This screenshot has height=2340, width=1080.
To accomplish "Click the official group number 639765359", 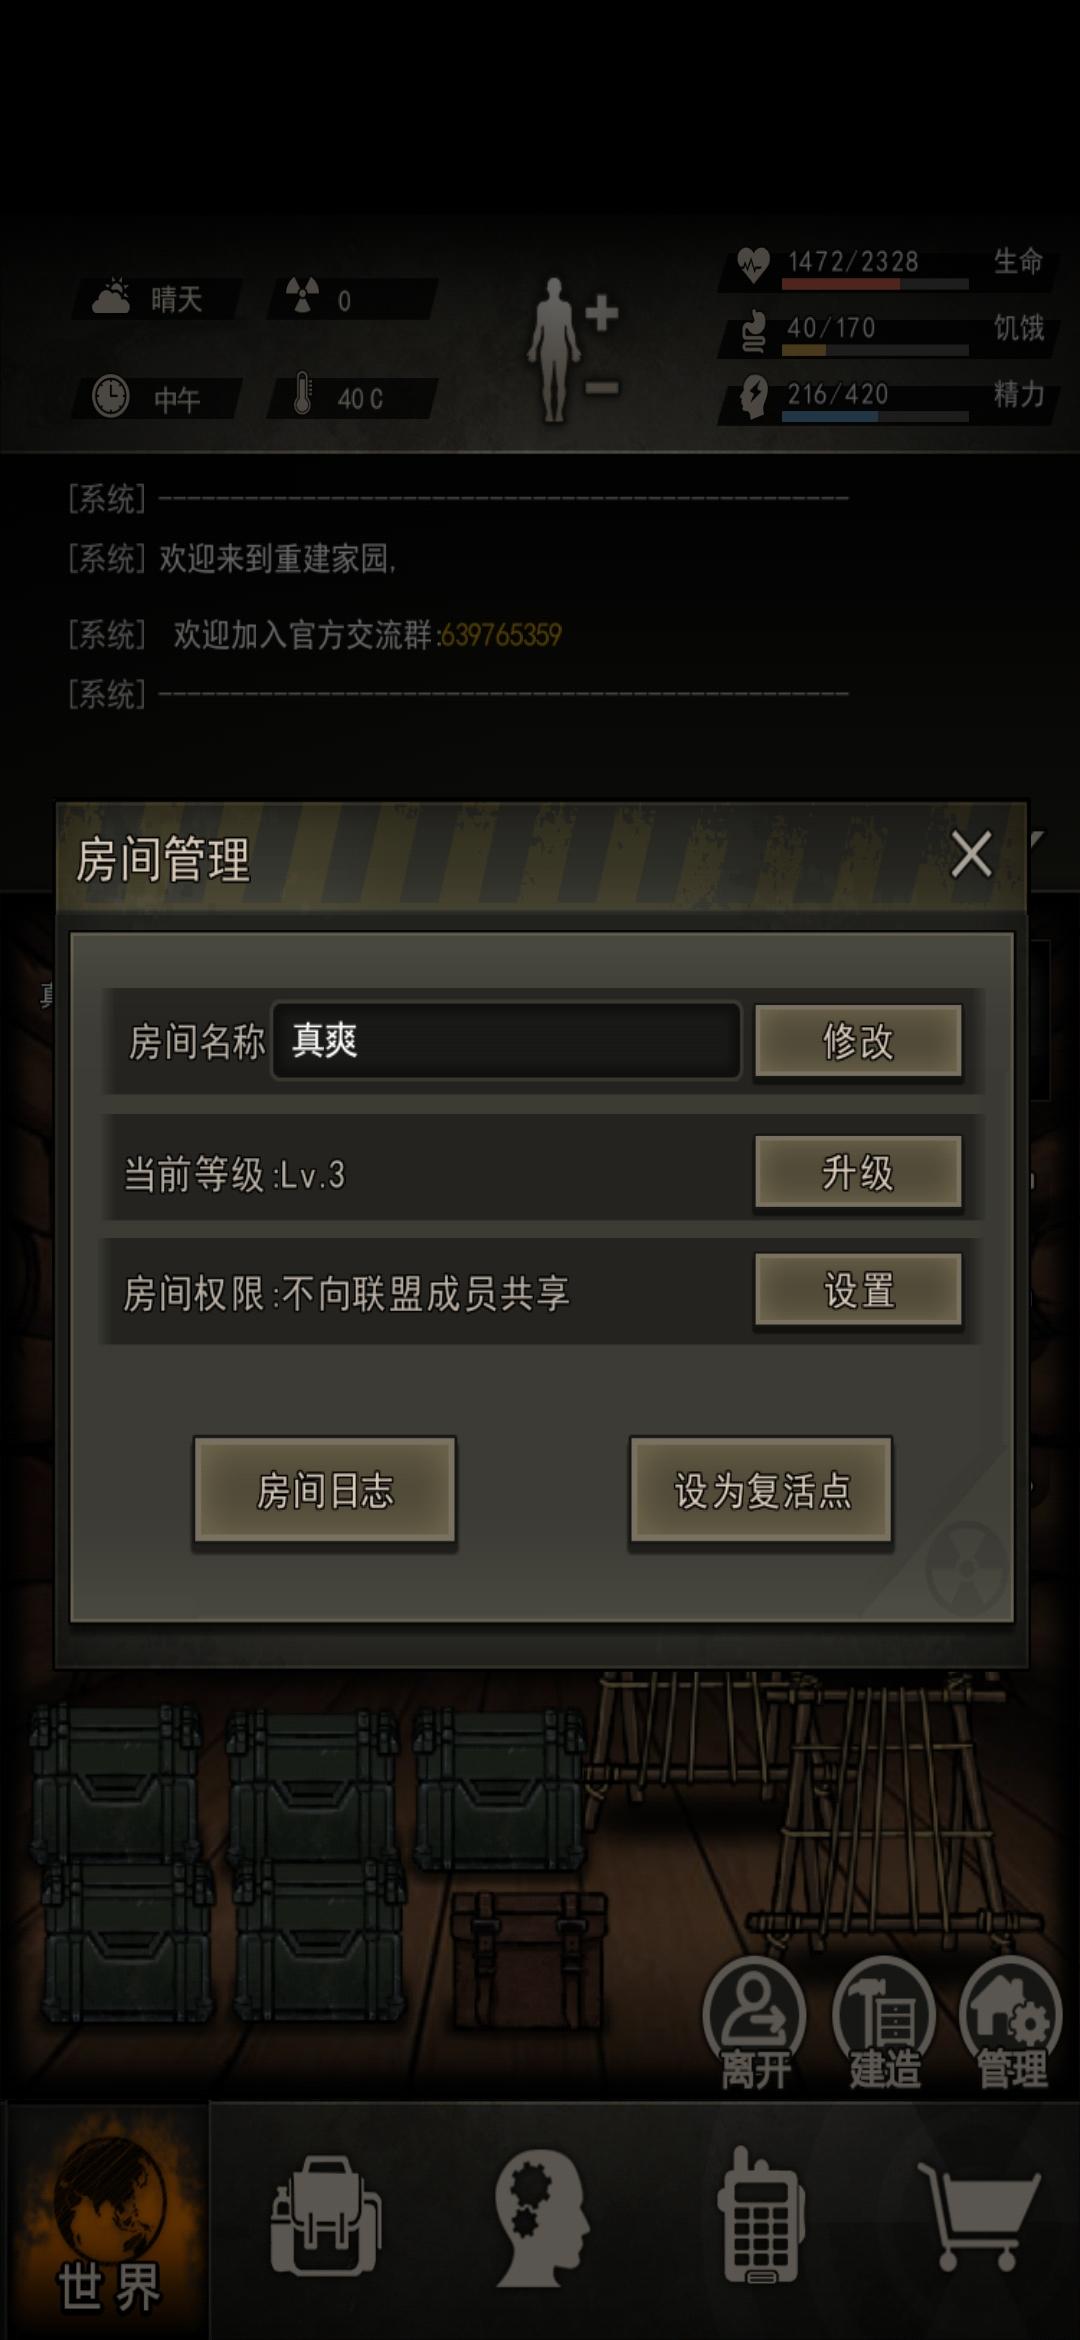I will point(501,635).
